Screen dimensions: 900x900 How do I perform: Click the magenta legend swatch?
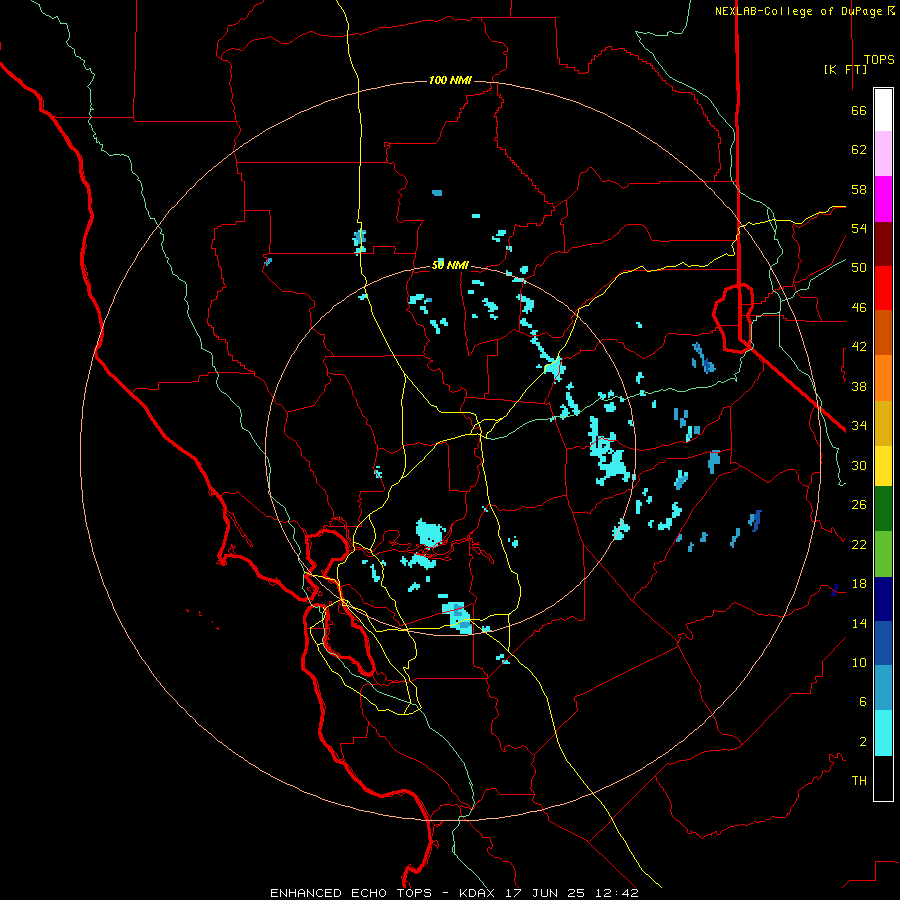coord(883,199)
